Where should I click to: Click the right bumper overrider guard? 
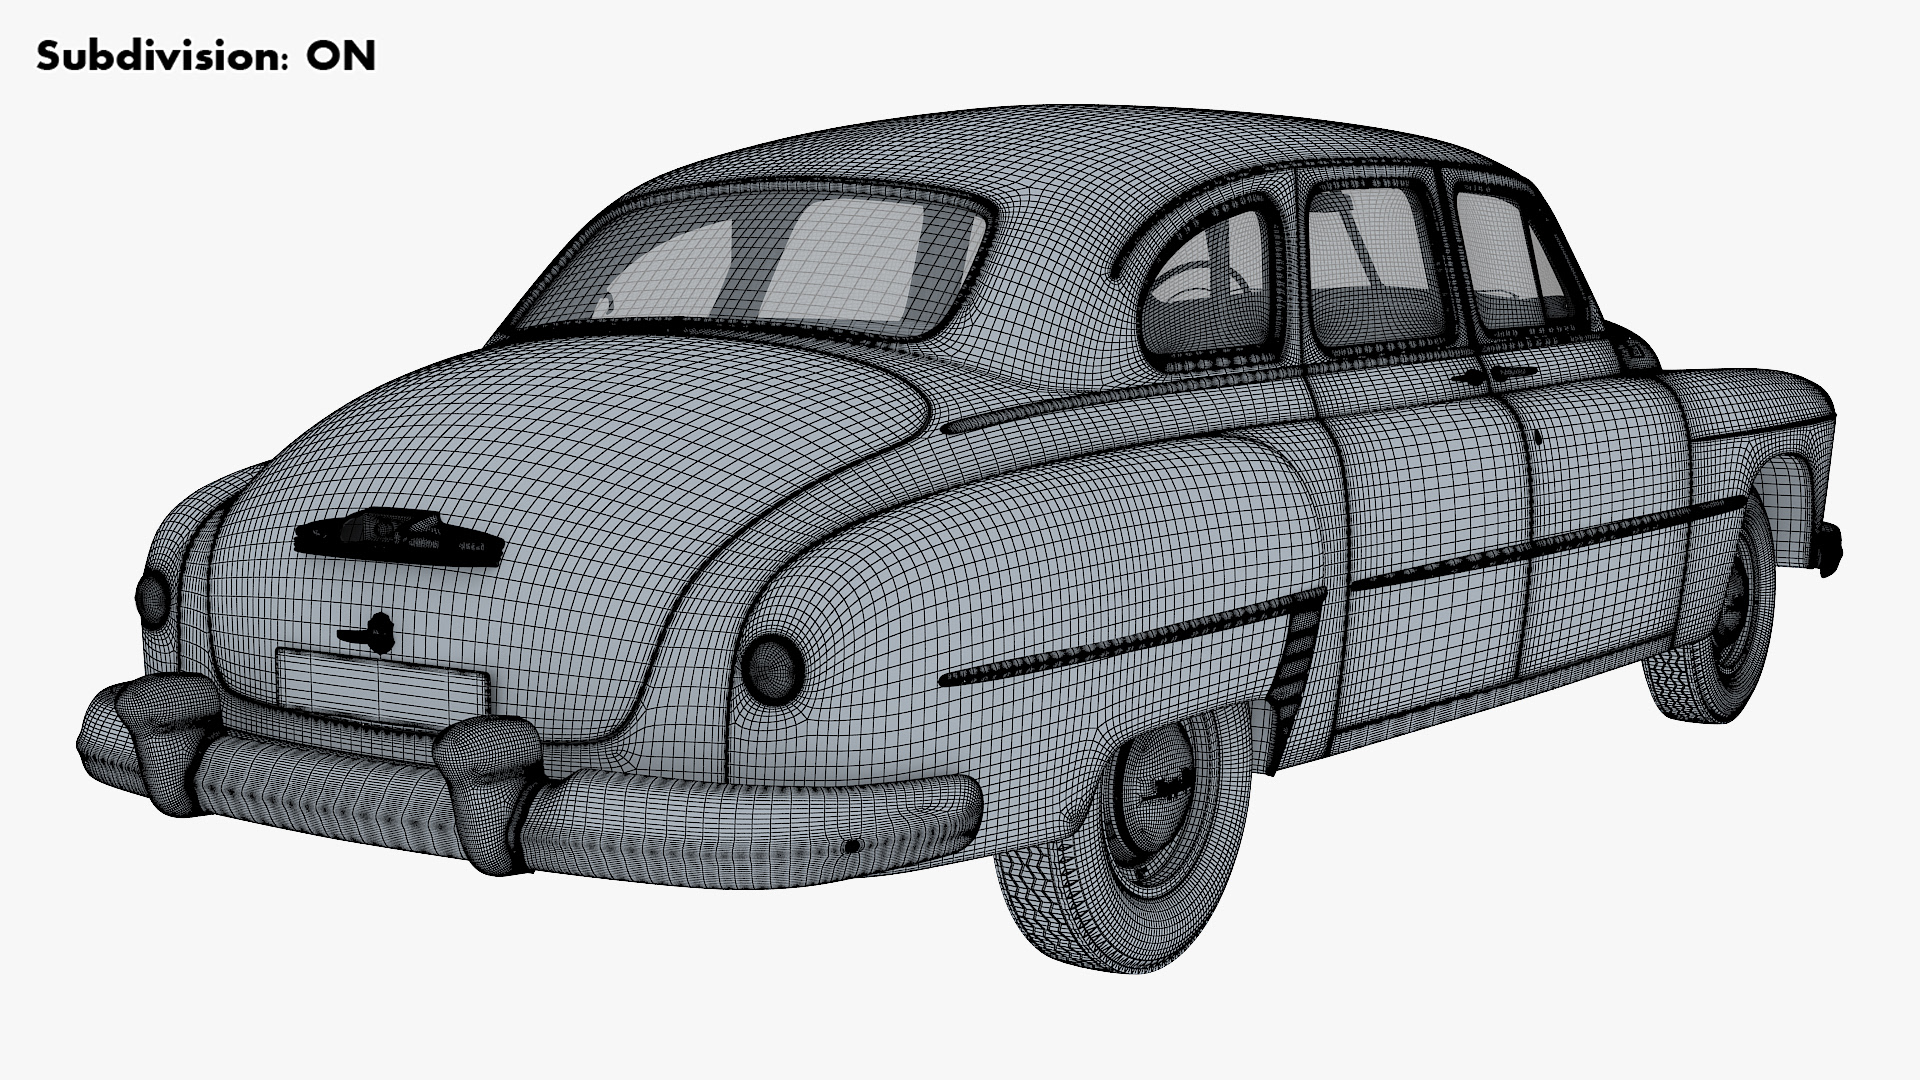(485, 780)
